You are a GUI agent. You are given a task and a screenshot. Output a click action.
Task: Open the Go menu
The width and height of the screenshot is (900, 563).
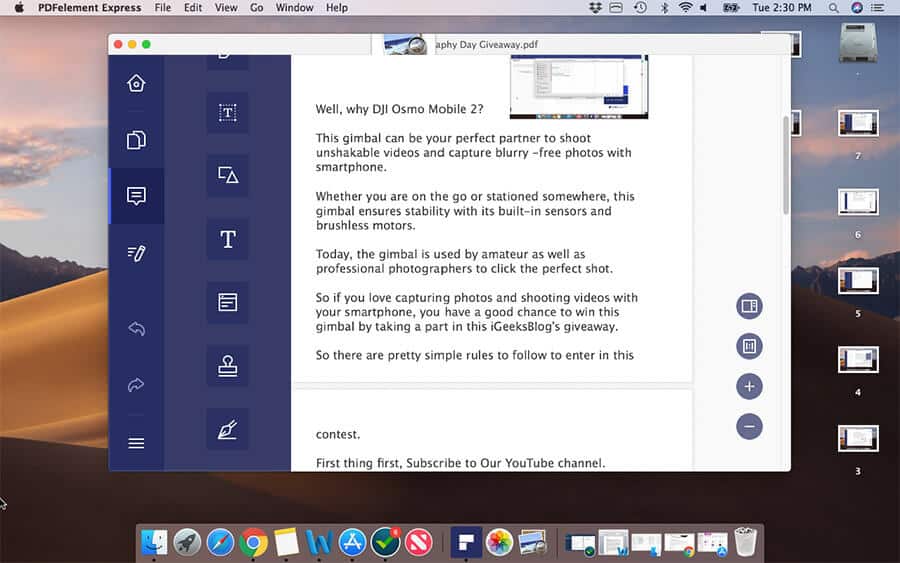point(257,7)
